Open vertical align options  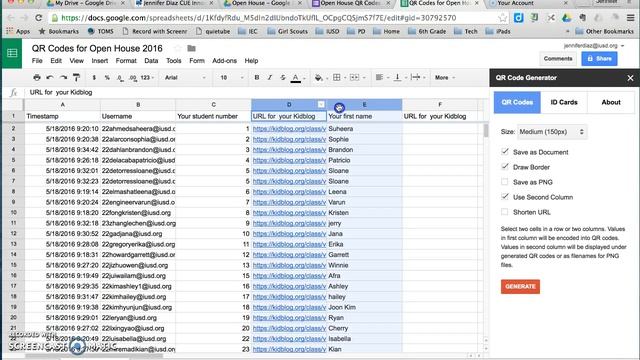[397, 77]
